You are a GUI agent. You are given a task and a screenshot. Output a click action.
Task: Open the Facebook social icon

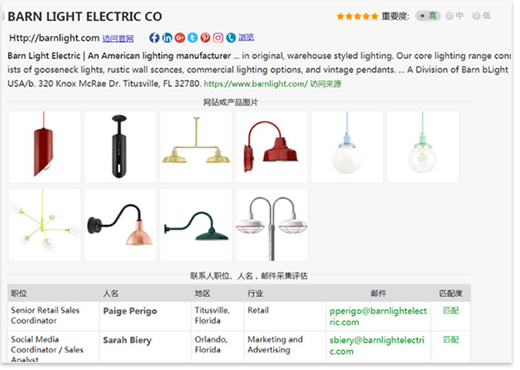tap(154, 38)
